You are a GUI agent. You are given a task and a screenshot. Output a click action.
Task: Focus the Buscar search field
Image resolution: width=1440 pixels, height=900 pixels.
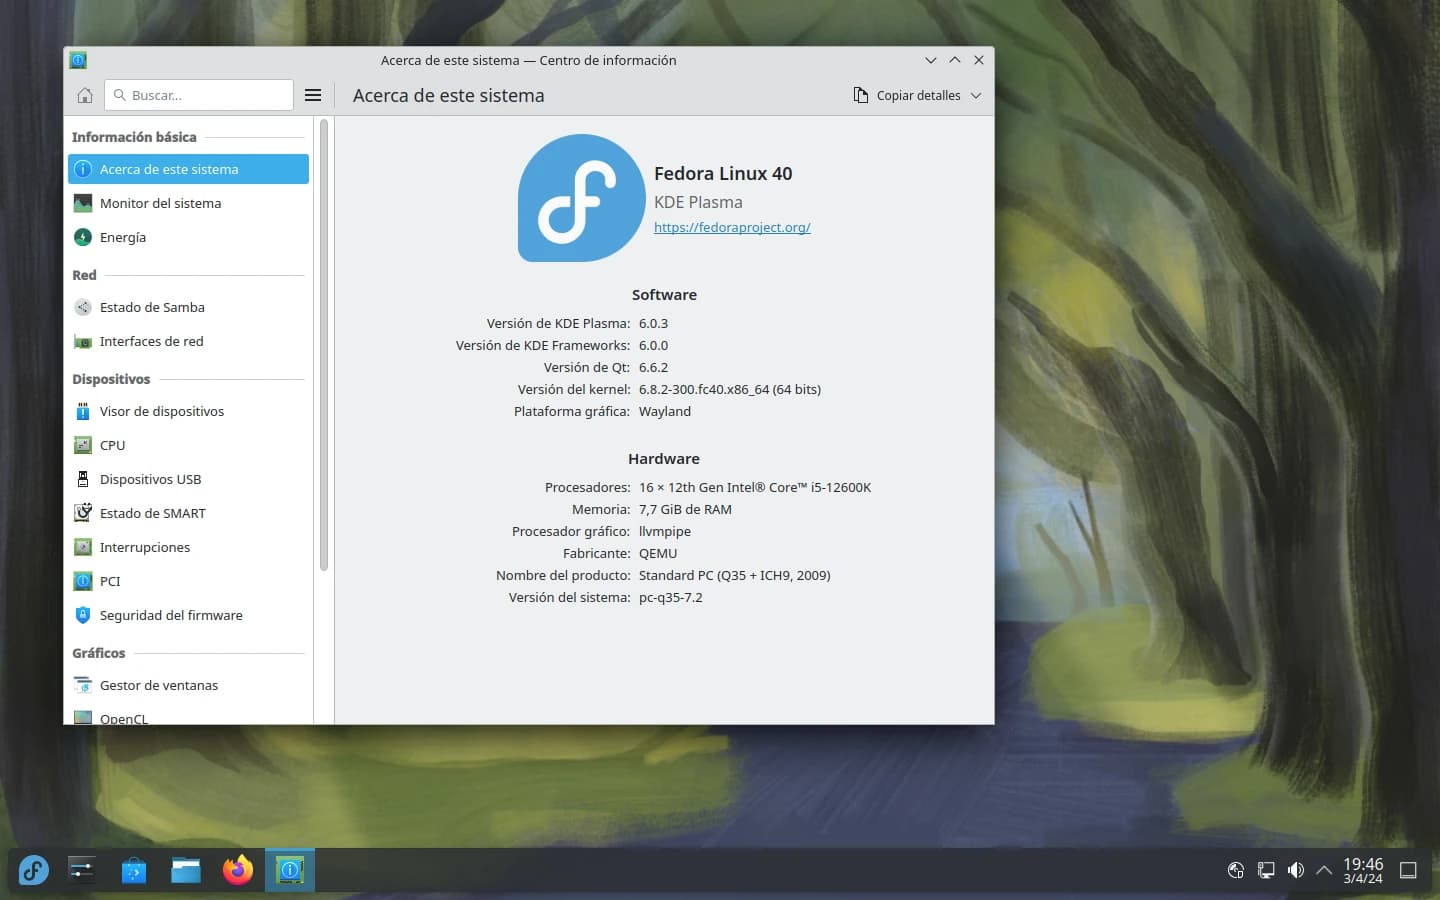199,95
